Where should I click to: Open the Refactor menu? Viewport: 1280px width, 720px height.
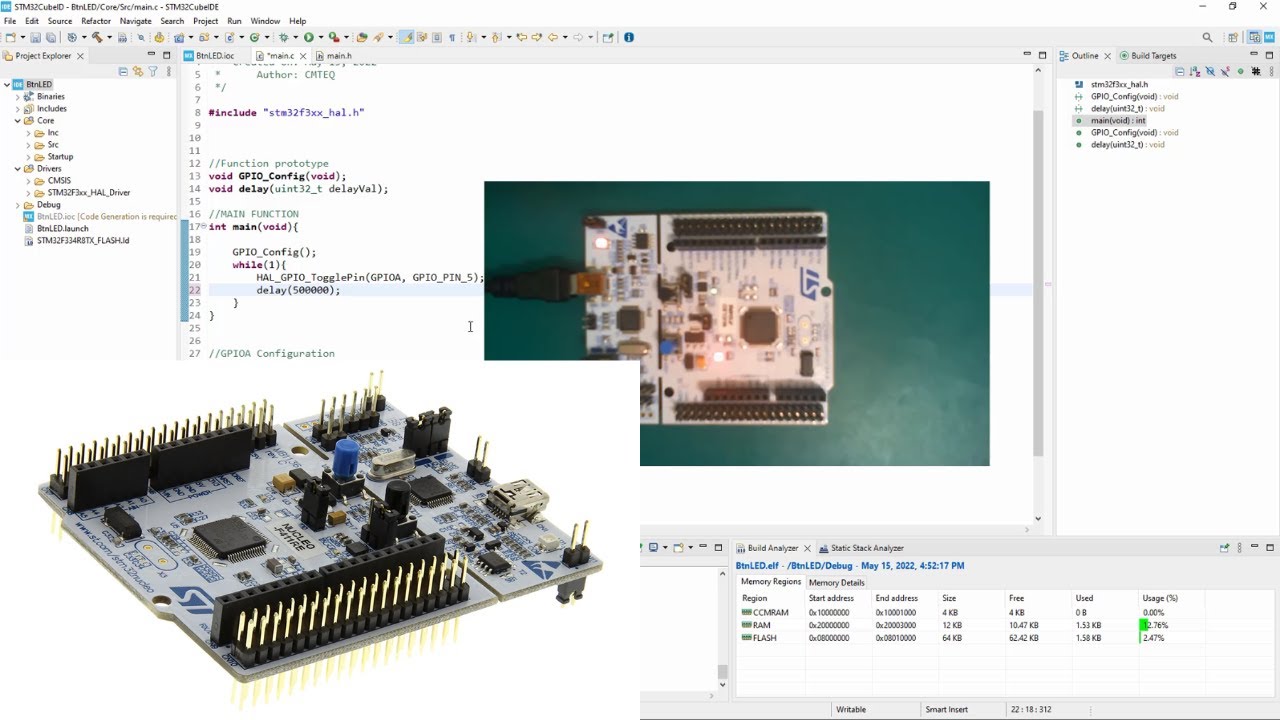(x=96, y=21)
